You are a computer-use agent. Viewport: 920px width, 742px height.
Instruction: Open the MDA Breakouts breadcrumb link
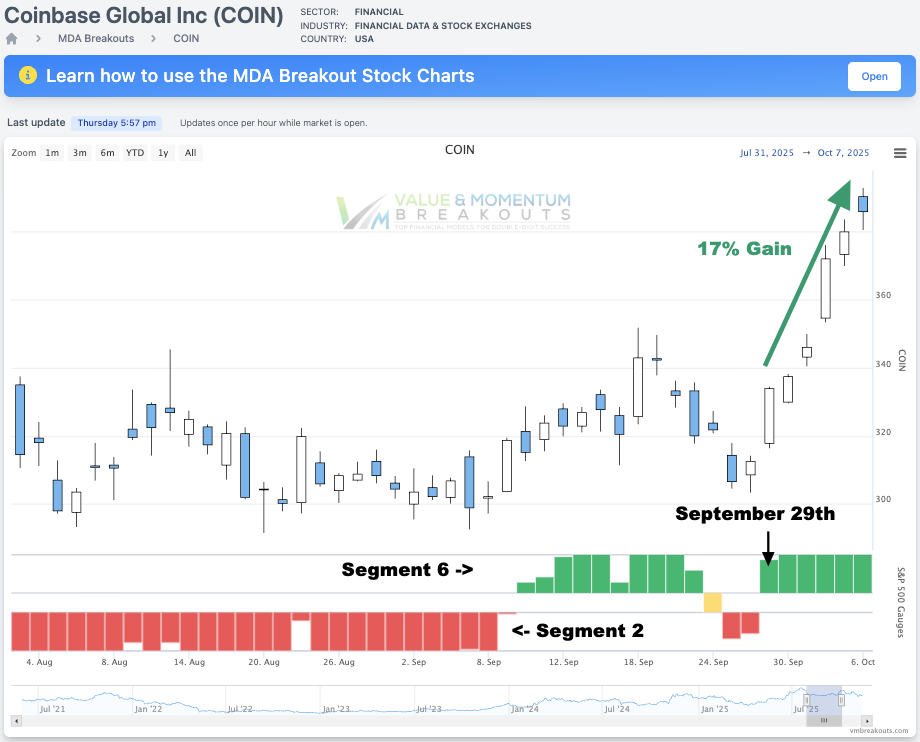click(x=96, y=38)
